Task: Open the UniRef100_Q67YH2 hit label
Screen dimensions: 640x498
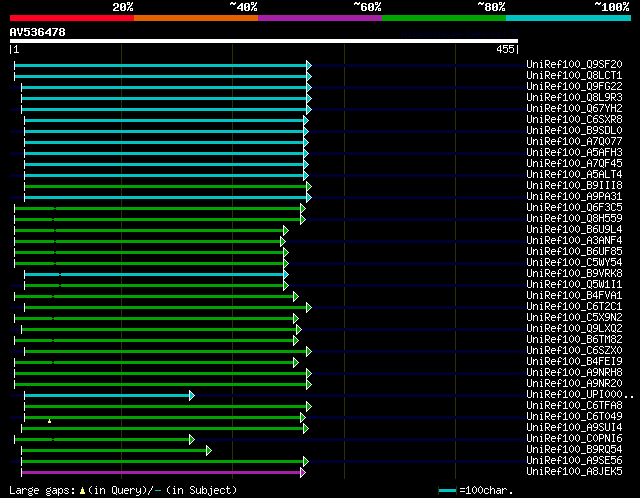Action: click(574, 108)
